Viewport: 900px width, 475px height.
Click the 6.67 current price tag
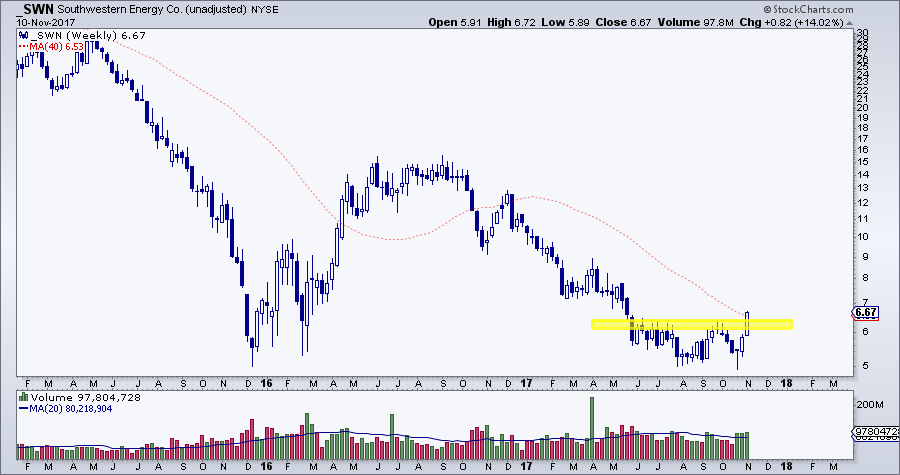tap(866, 313)
